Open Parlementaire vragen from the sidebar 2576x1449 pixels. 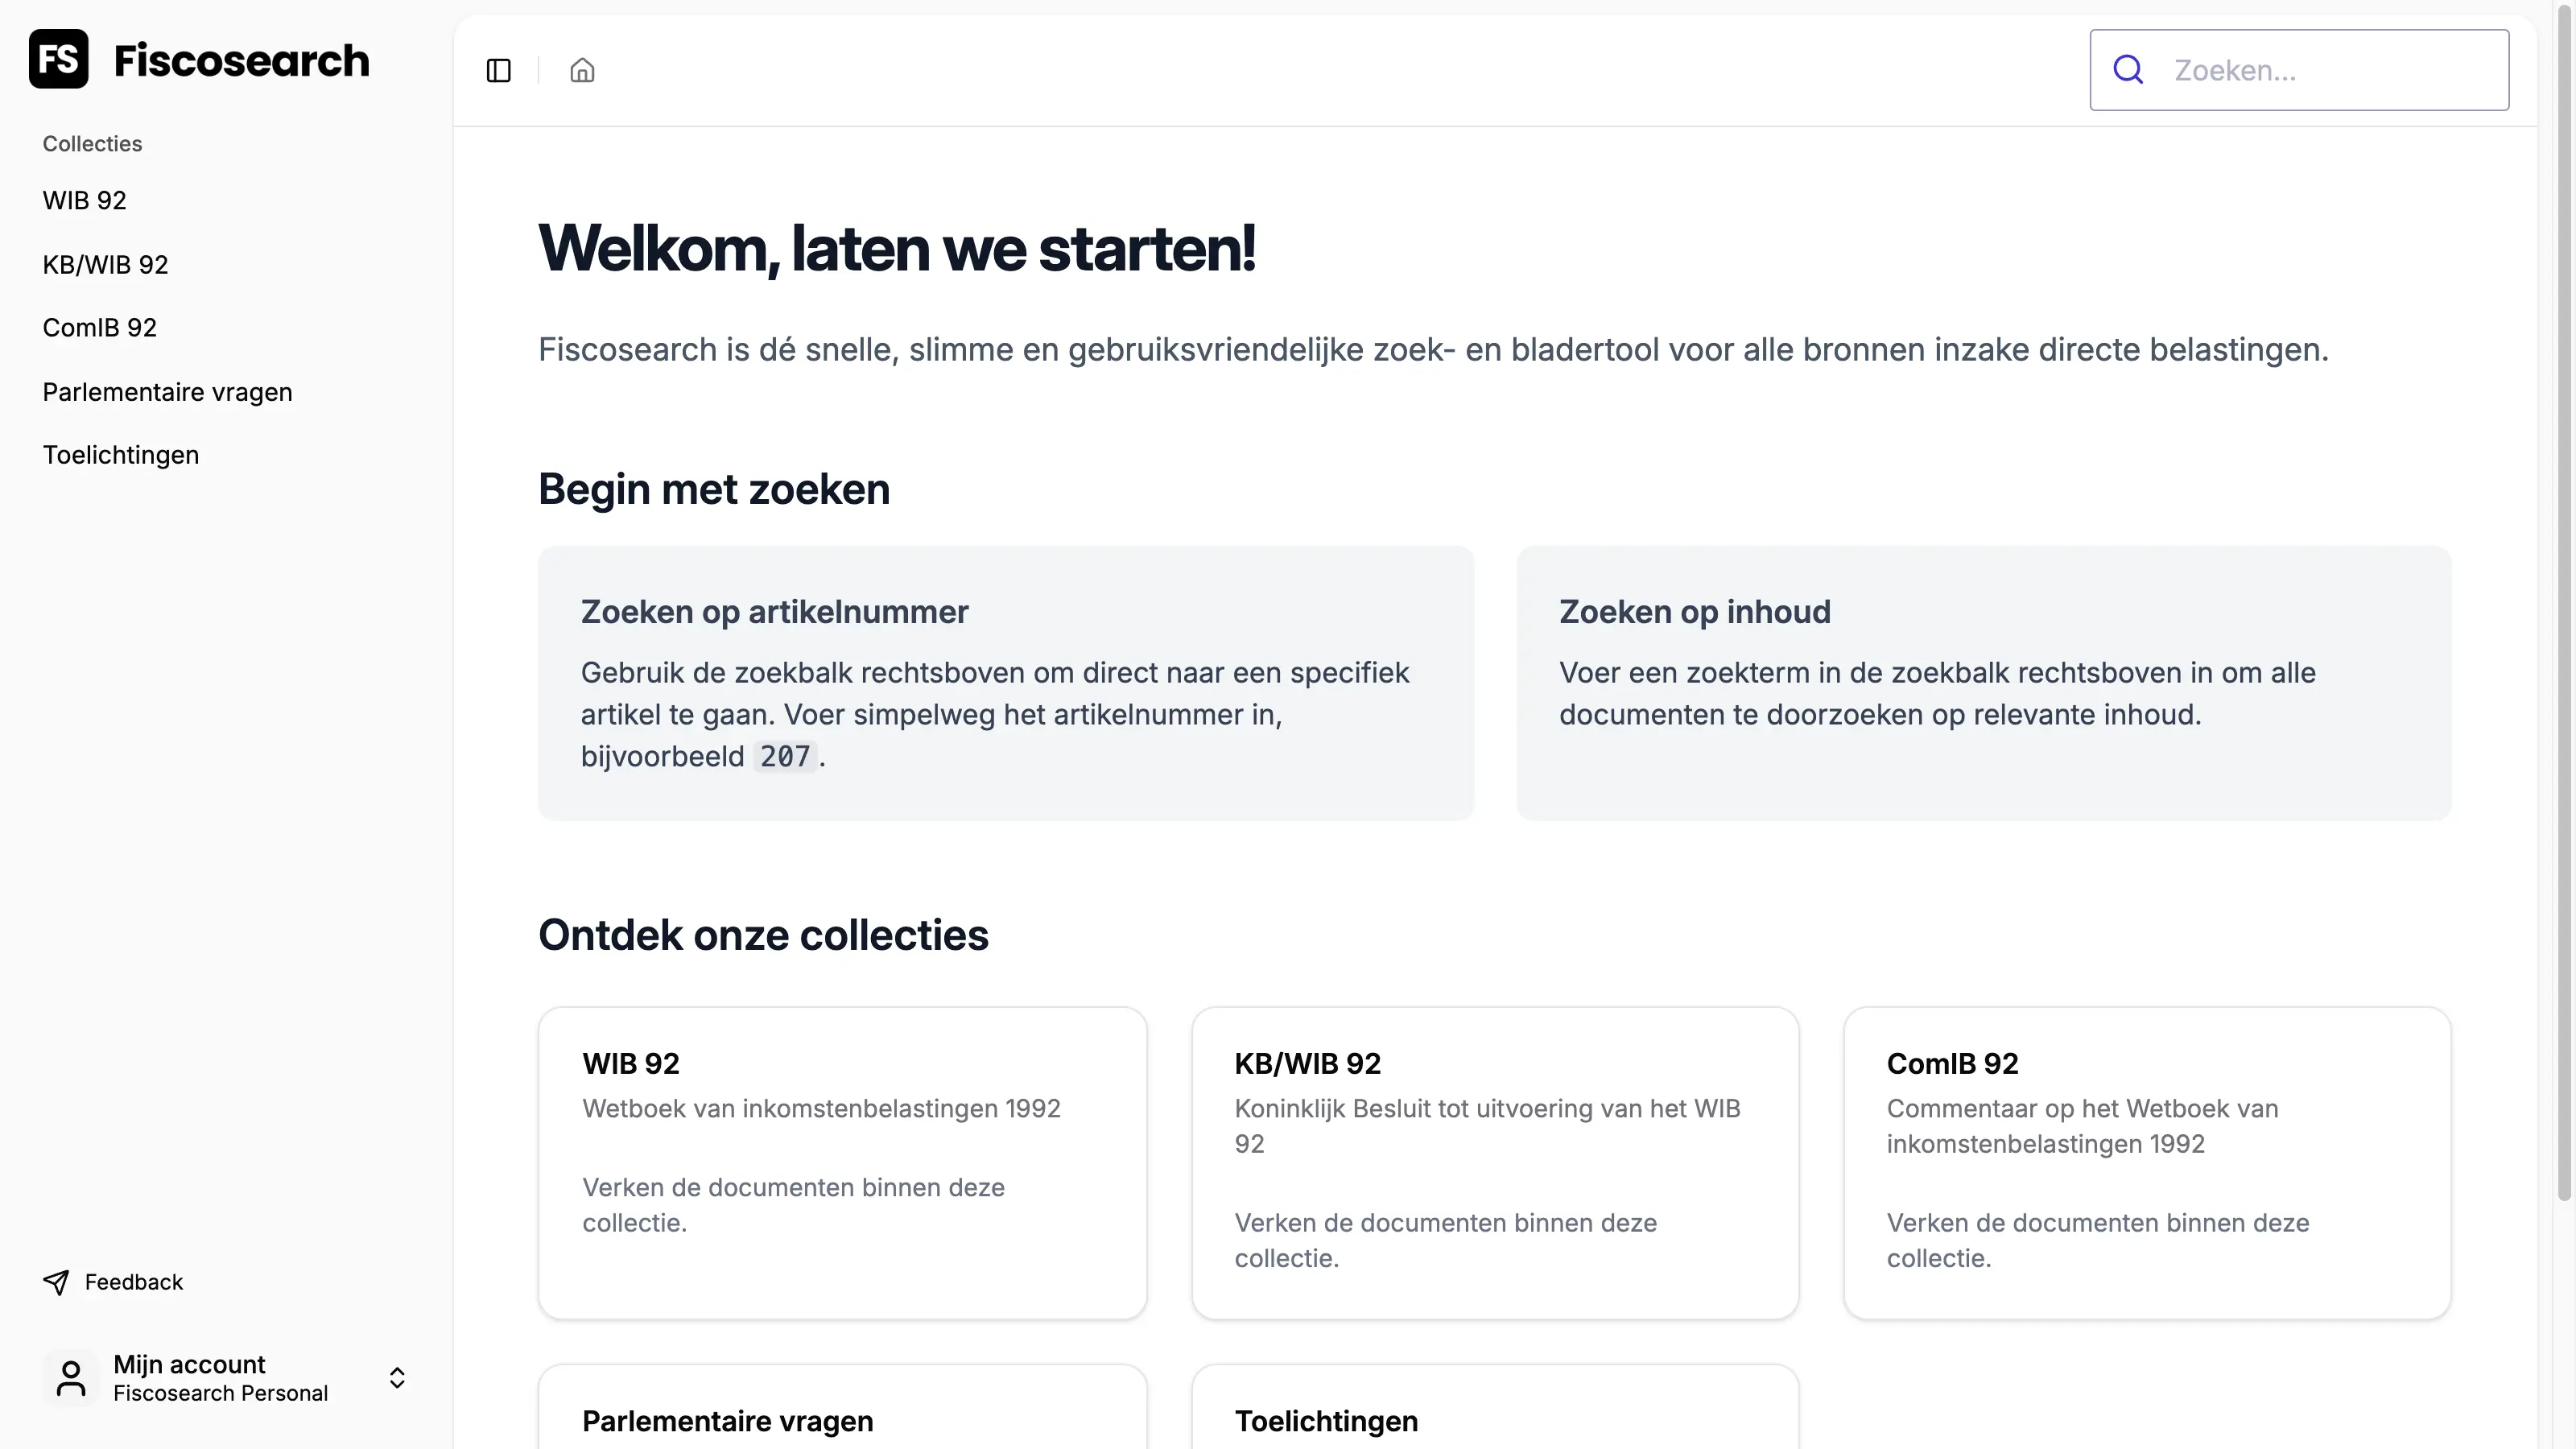tap(167, 391)
